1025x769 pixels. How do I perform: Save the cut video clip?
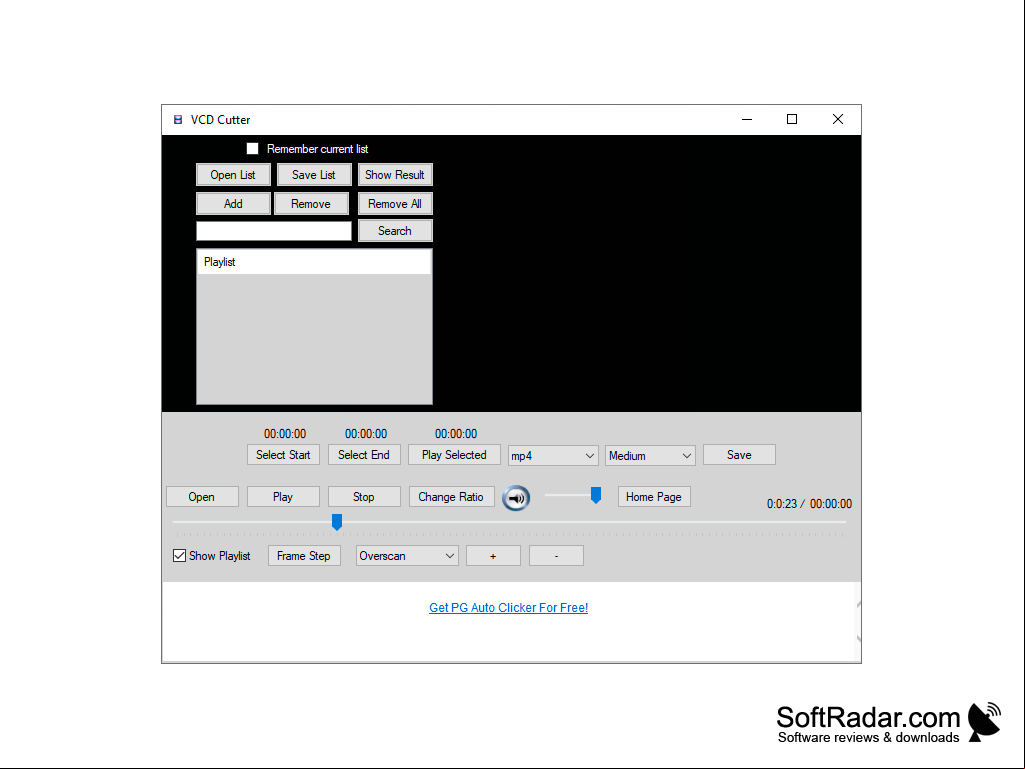(x=739, y=454)
